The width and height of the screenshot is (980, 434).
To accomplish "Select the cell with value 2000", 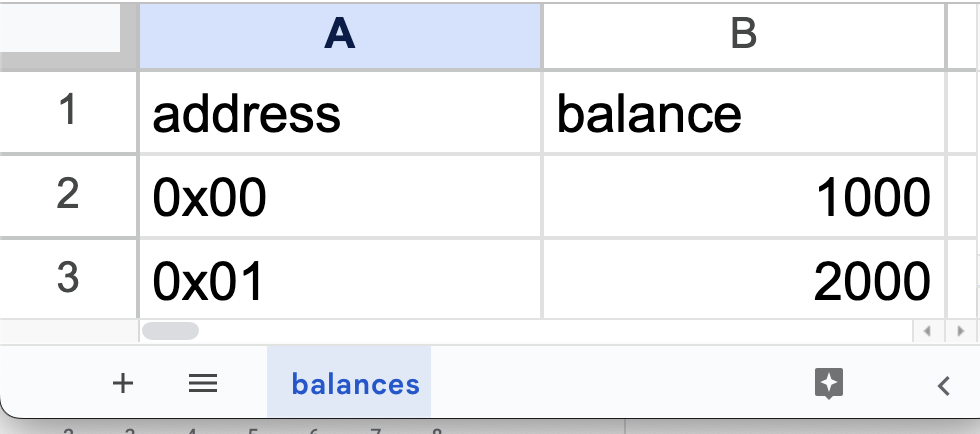I will click(744, 280).
